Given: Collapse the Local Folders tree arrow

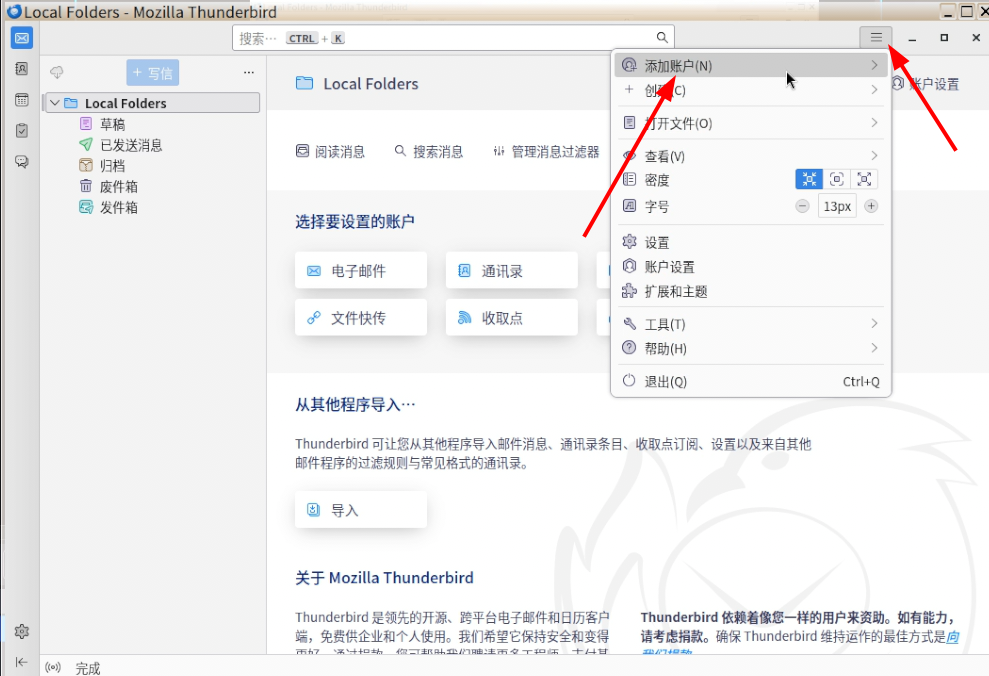Looking at the screenshot, I should 55,103.
